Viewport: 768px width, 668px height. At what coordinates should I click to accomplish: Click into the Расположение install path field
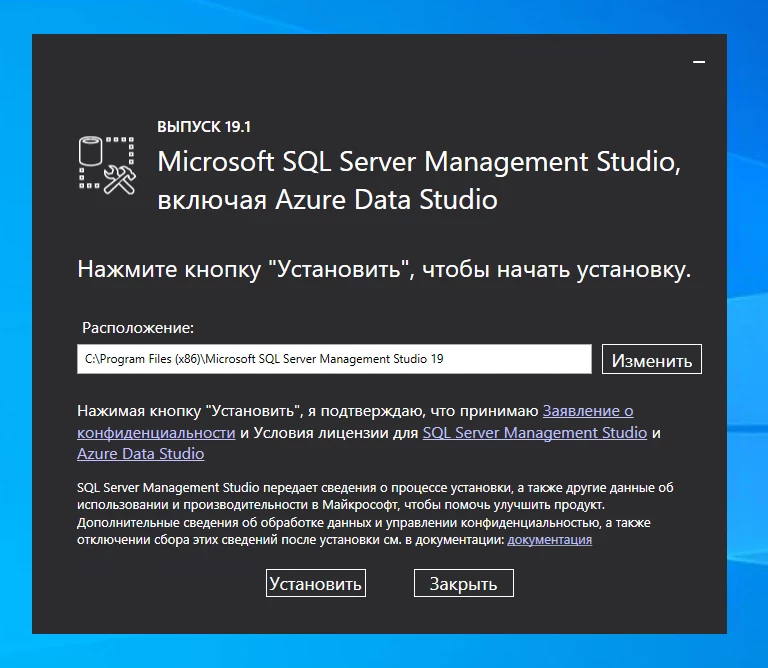[334, 359]
